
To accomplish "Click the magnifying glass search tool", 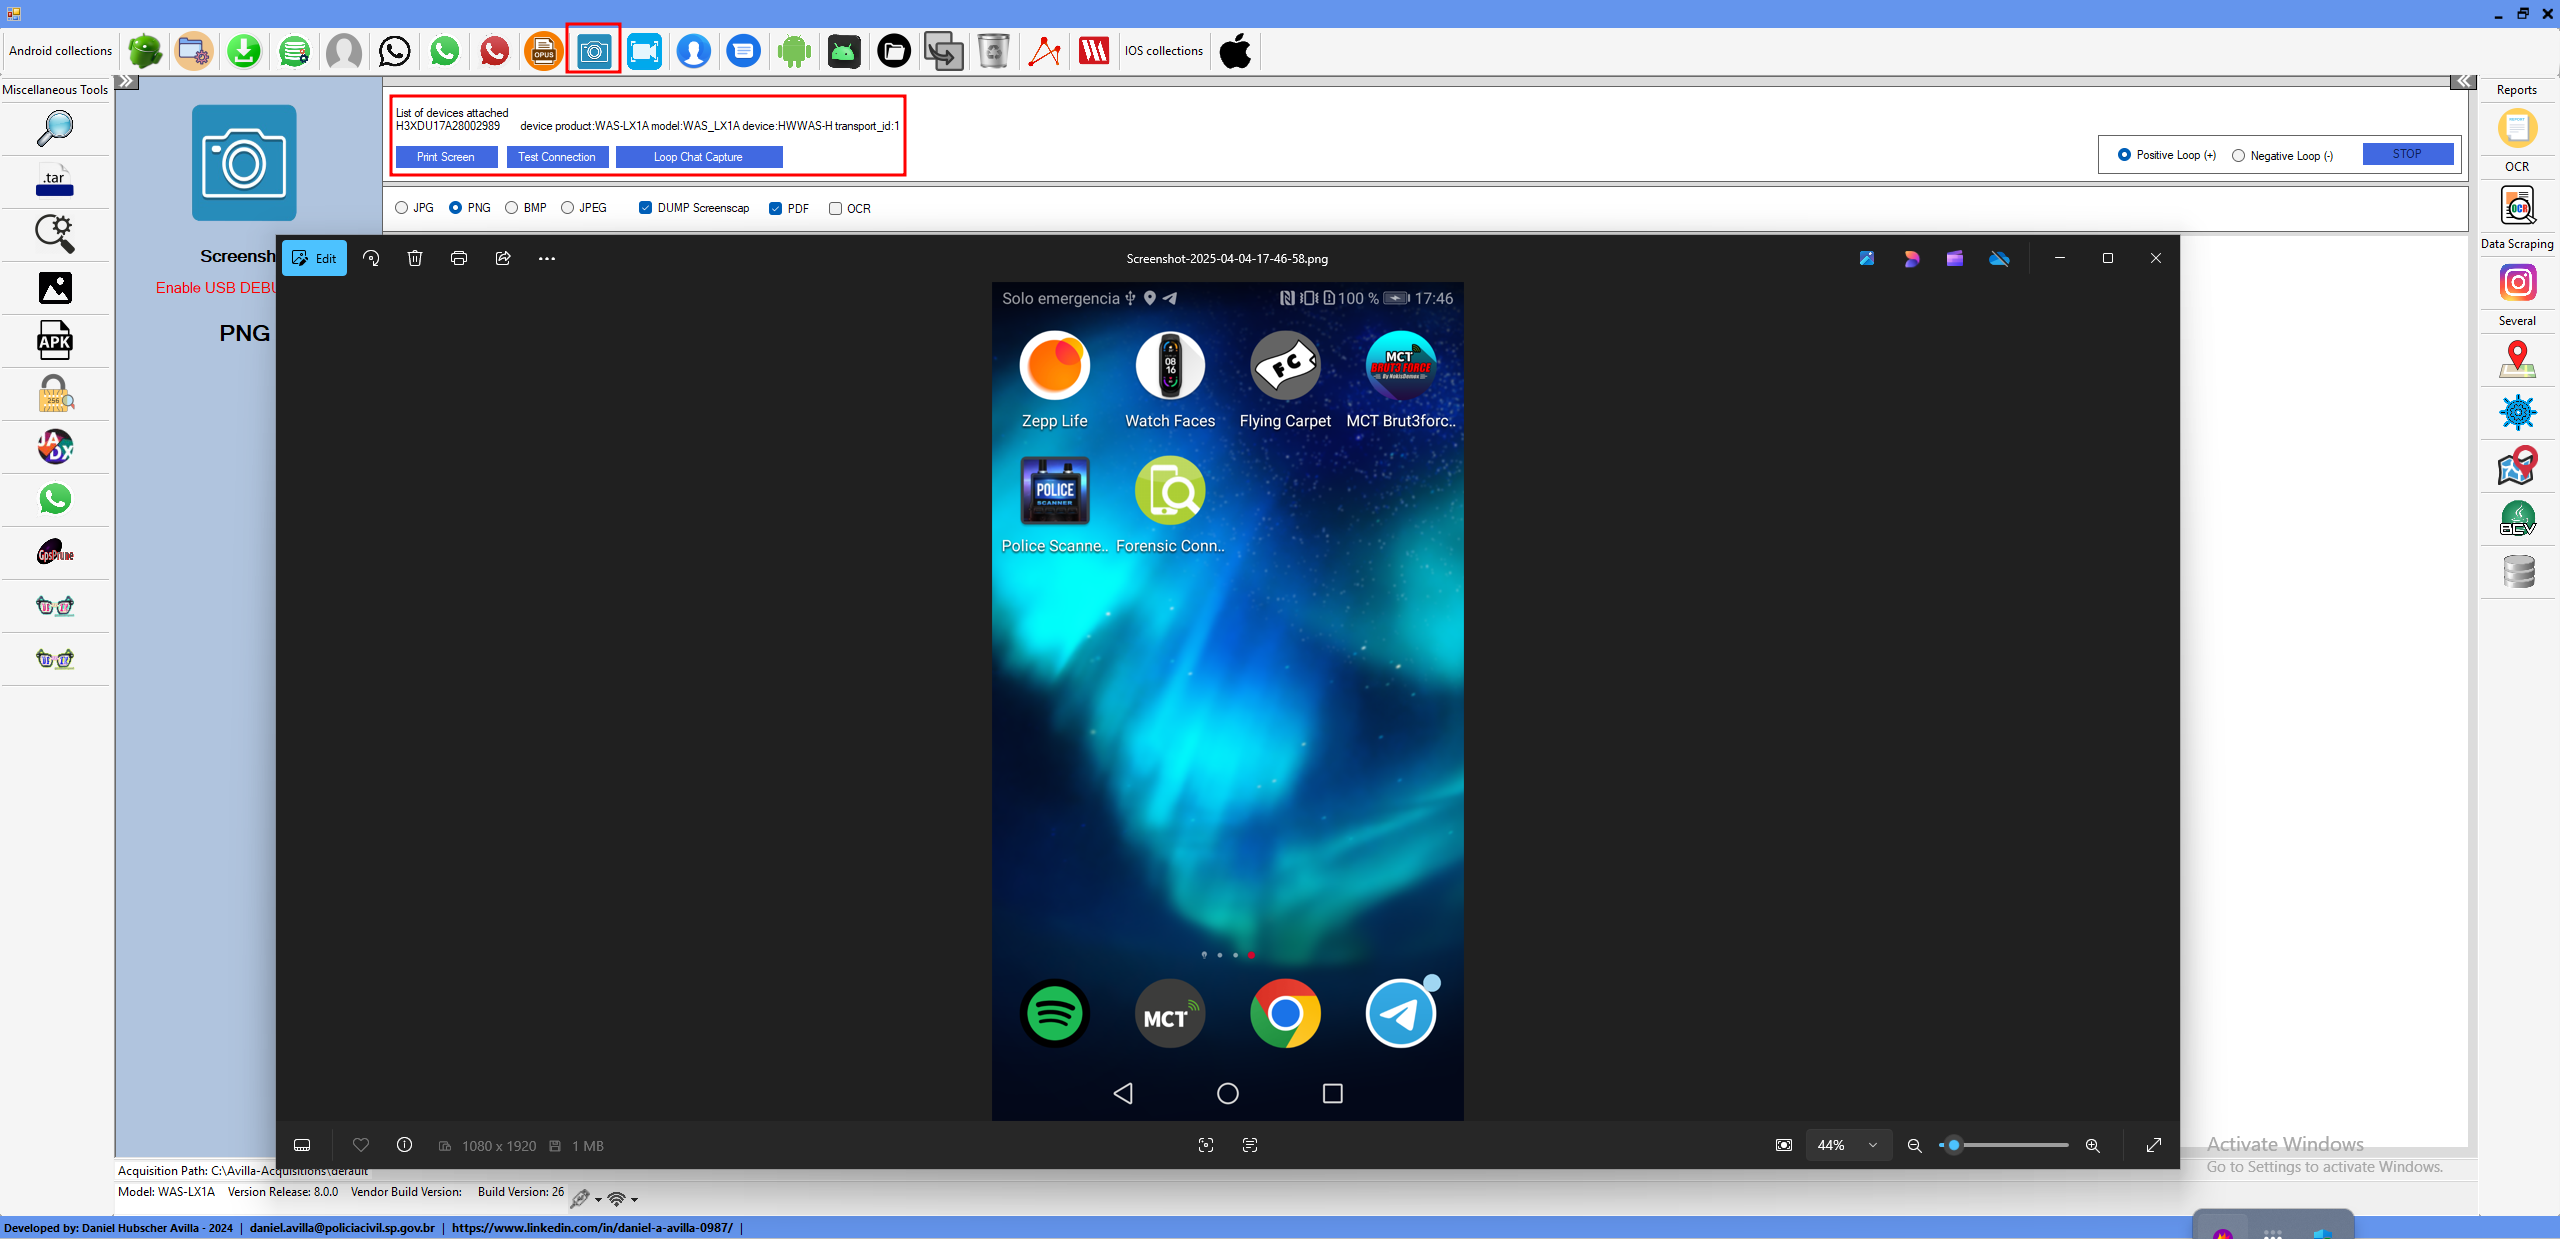I will click(55, 129).
